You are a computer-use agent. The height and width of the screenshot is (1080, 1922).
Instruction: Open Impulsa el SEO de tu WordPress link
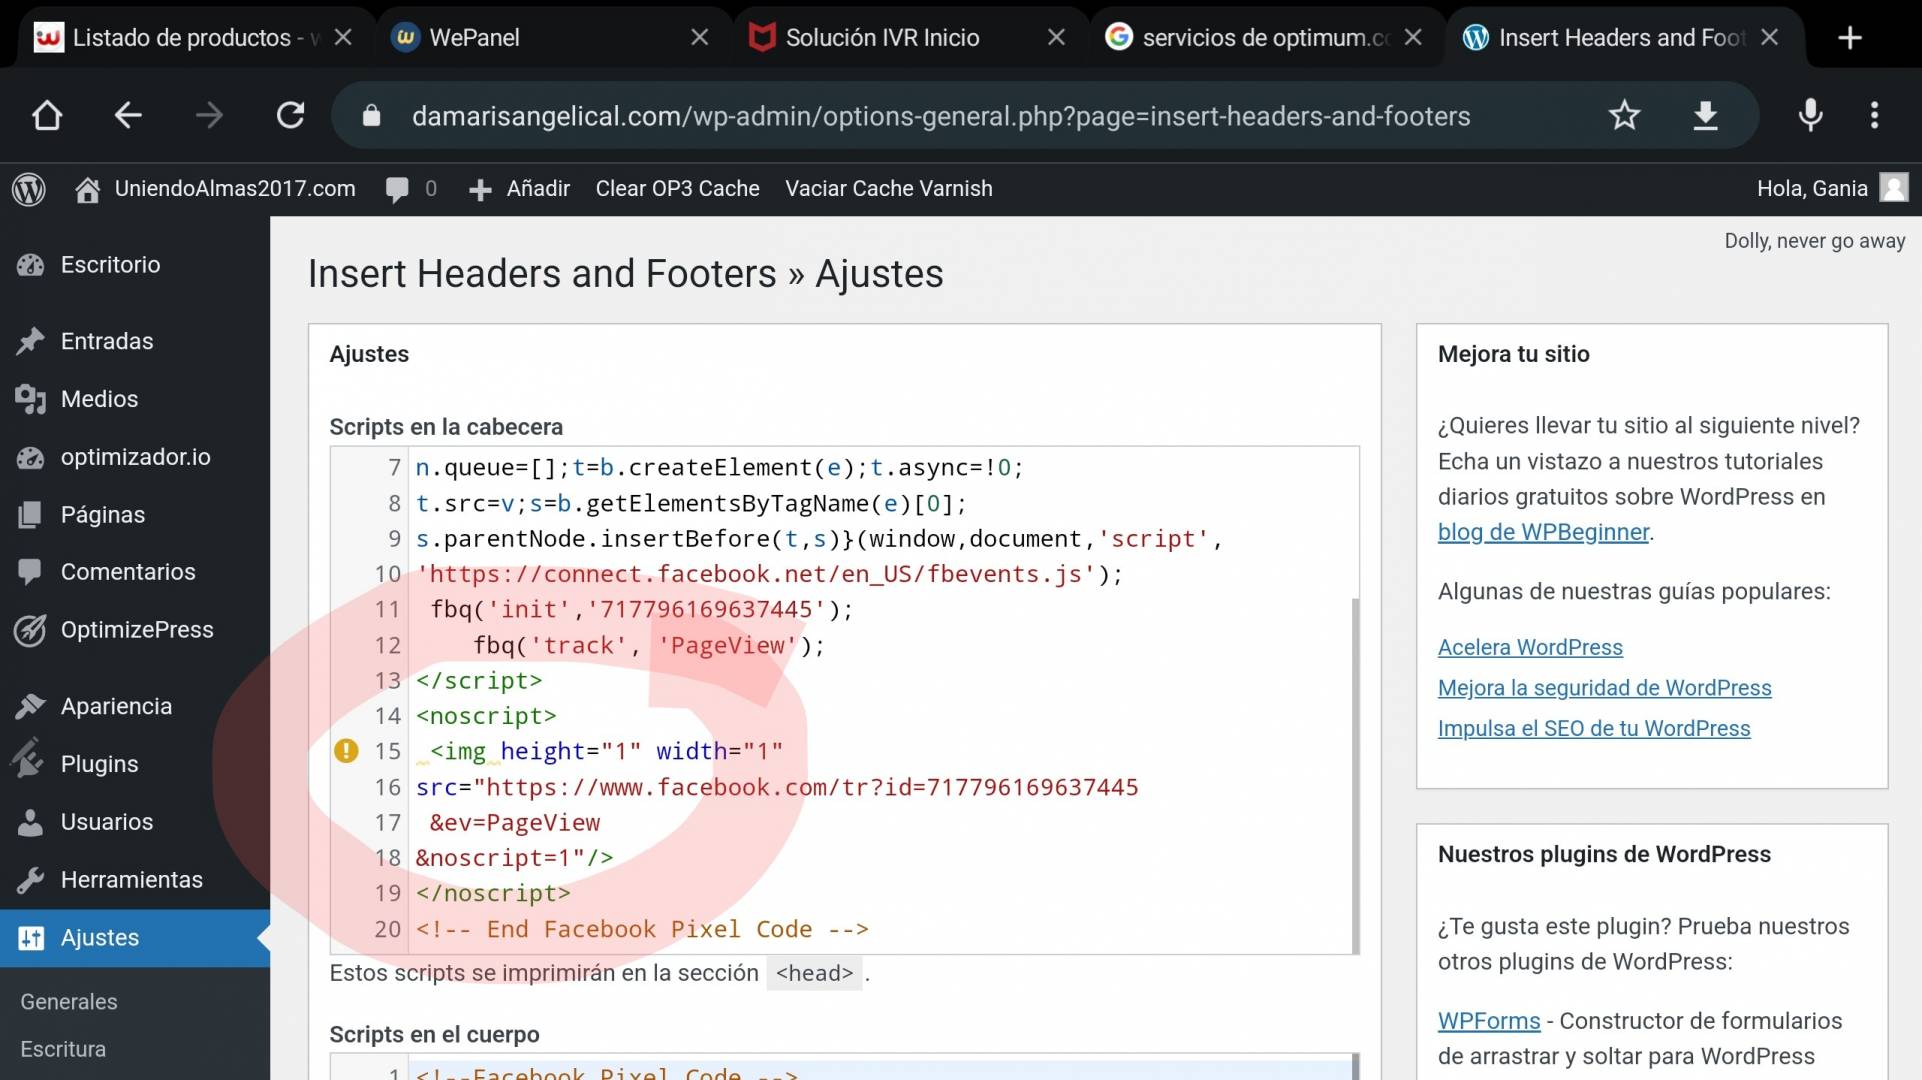pyautogui.click(x=1594, y=729)
